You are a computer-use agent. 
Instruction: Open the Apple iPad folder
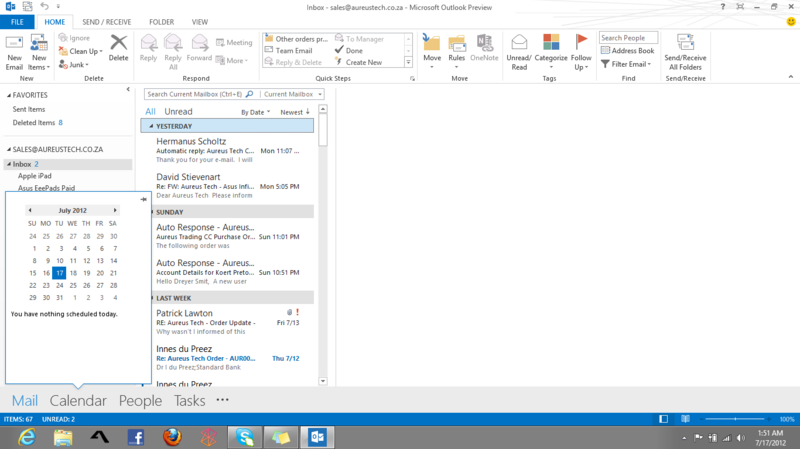(34, 176)
